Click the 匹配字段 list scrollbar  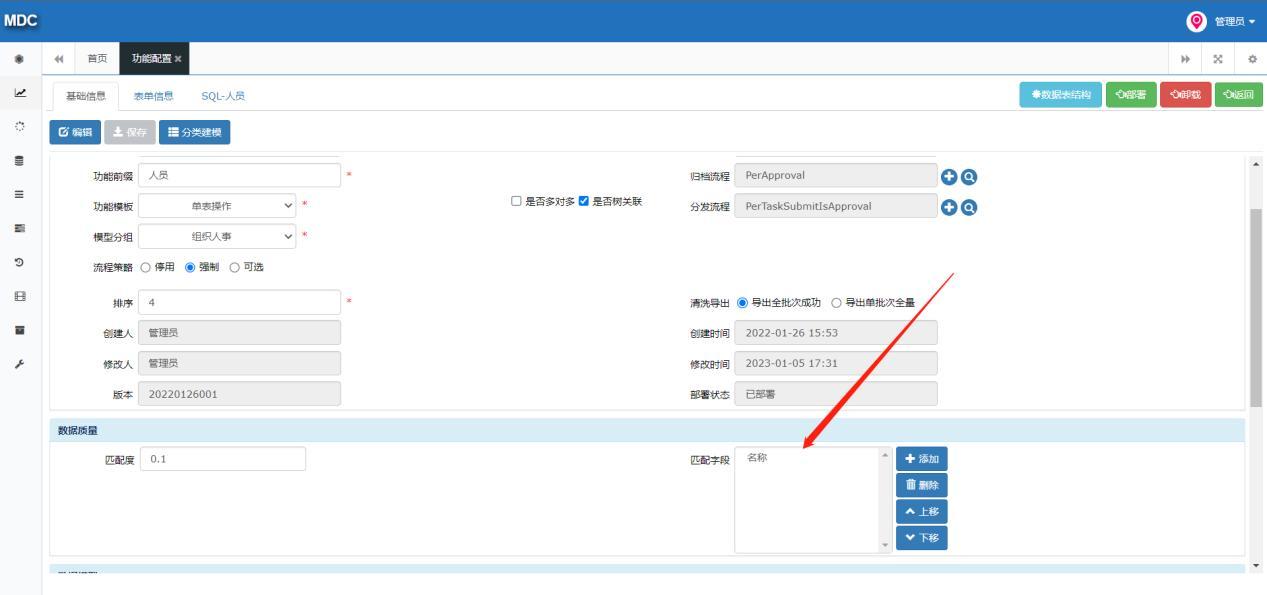(884, 500)
